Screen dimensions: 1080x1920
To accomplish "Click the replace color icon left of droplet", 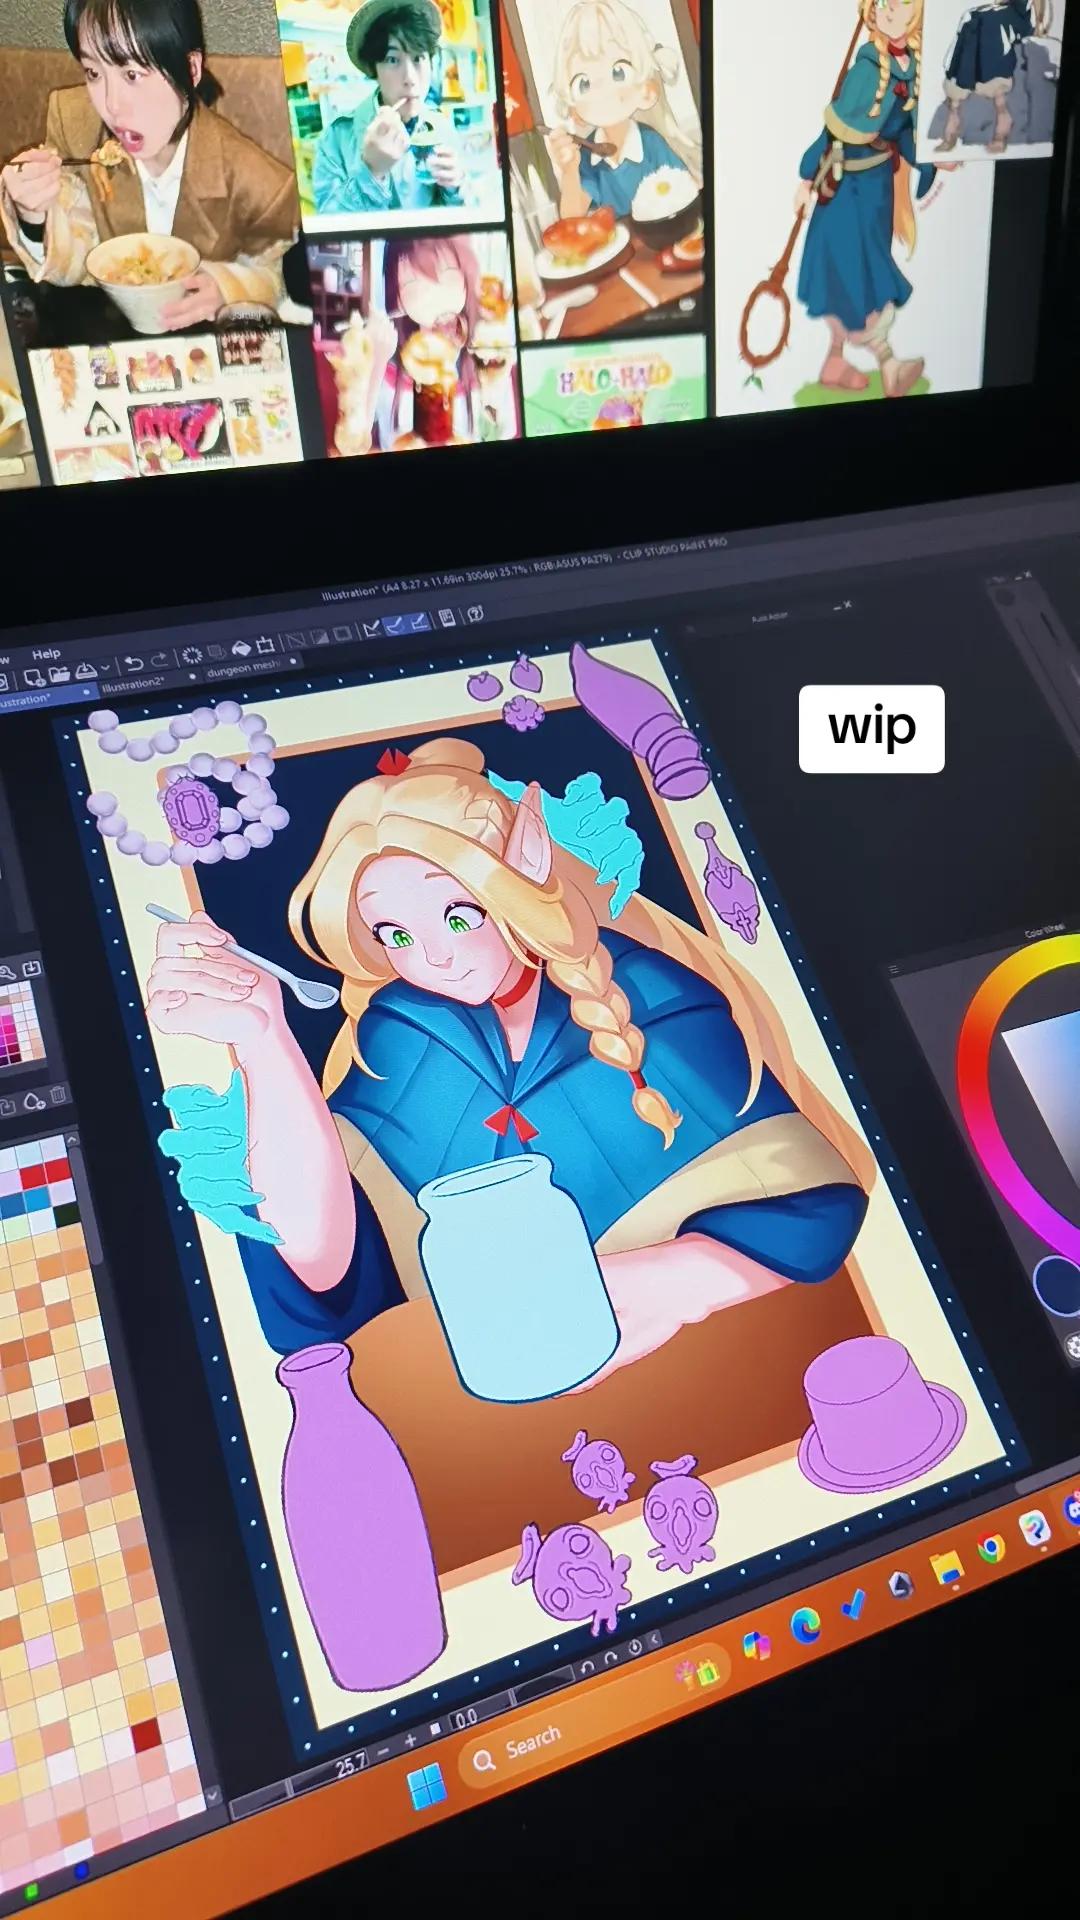I will point(7,1108).
